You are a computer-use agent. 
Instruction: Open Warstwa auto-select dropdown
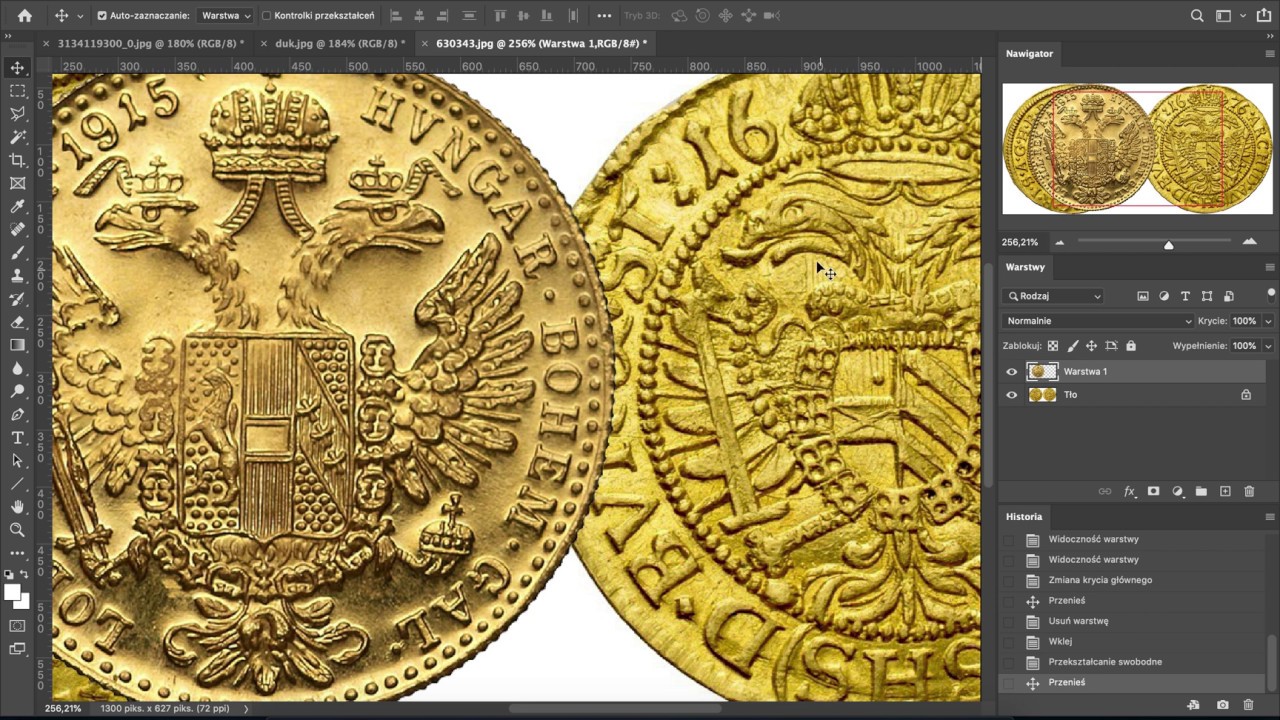225,16
